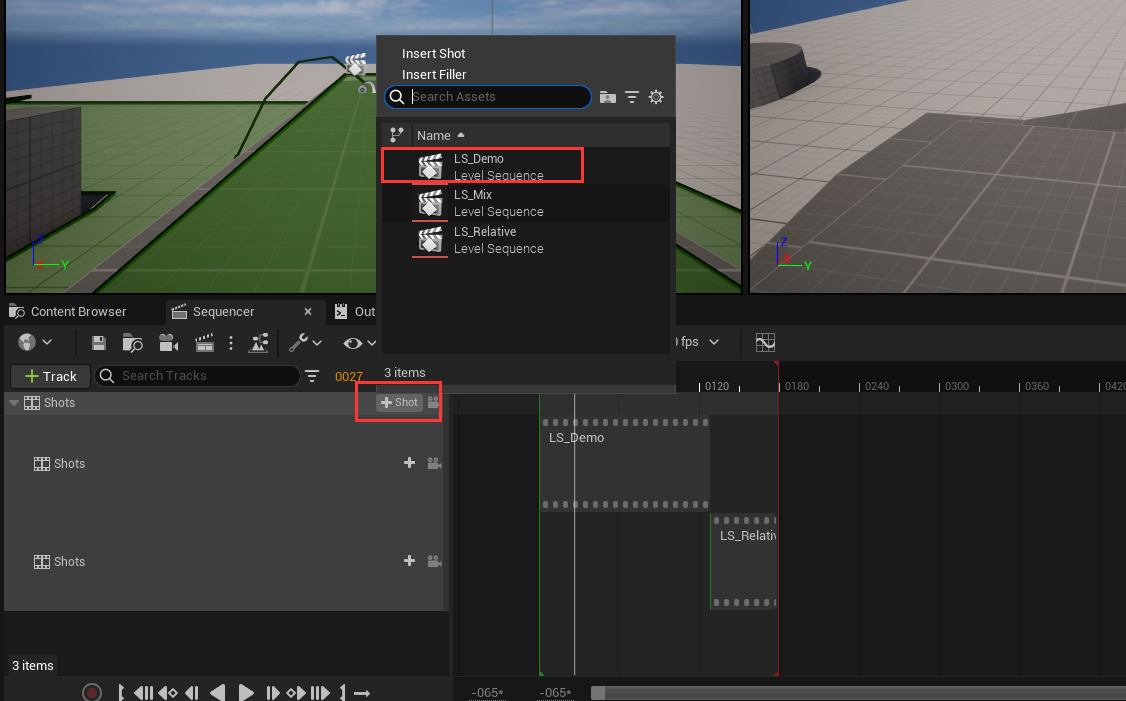
Task: Click the track filter icon beside Search Tracks
Action: click(x=313, y=376)
